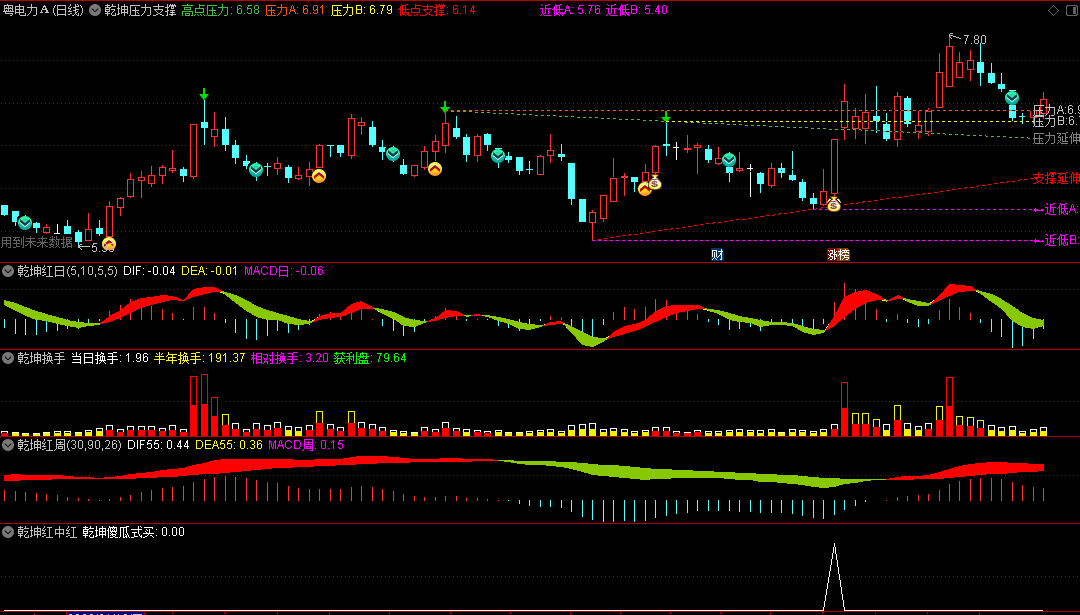
Task: Click the 半年换手: 191.37 reading
Action: 199,358
